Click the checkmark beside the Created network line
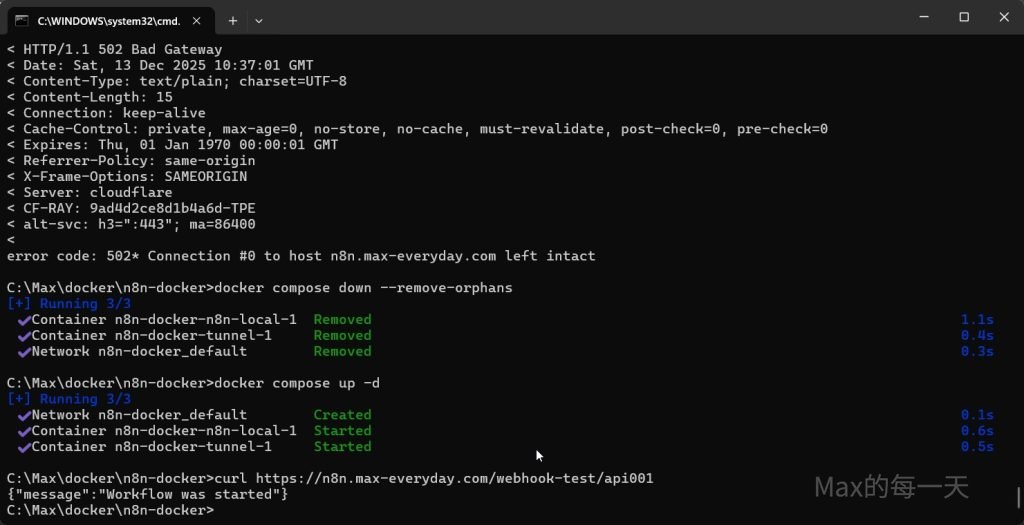The width and height of the screenshot is (1024, 525). click(24, 415)
